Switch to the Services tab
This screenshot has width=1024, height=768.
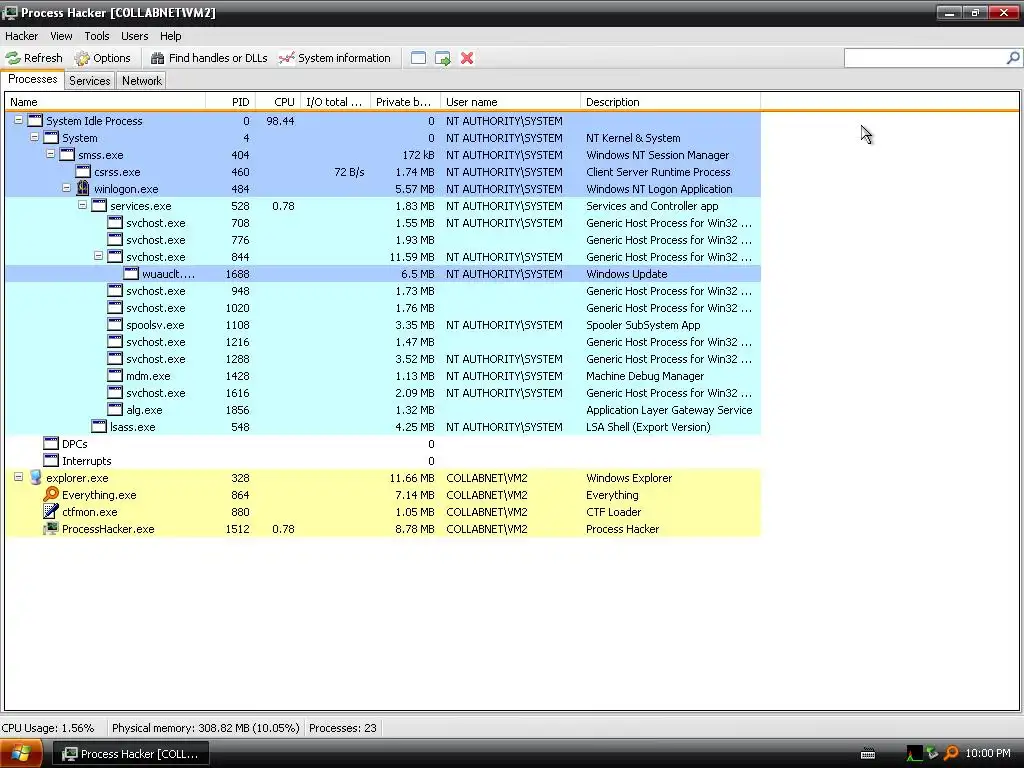coord(89,81)
